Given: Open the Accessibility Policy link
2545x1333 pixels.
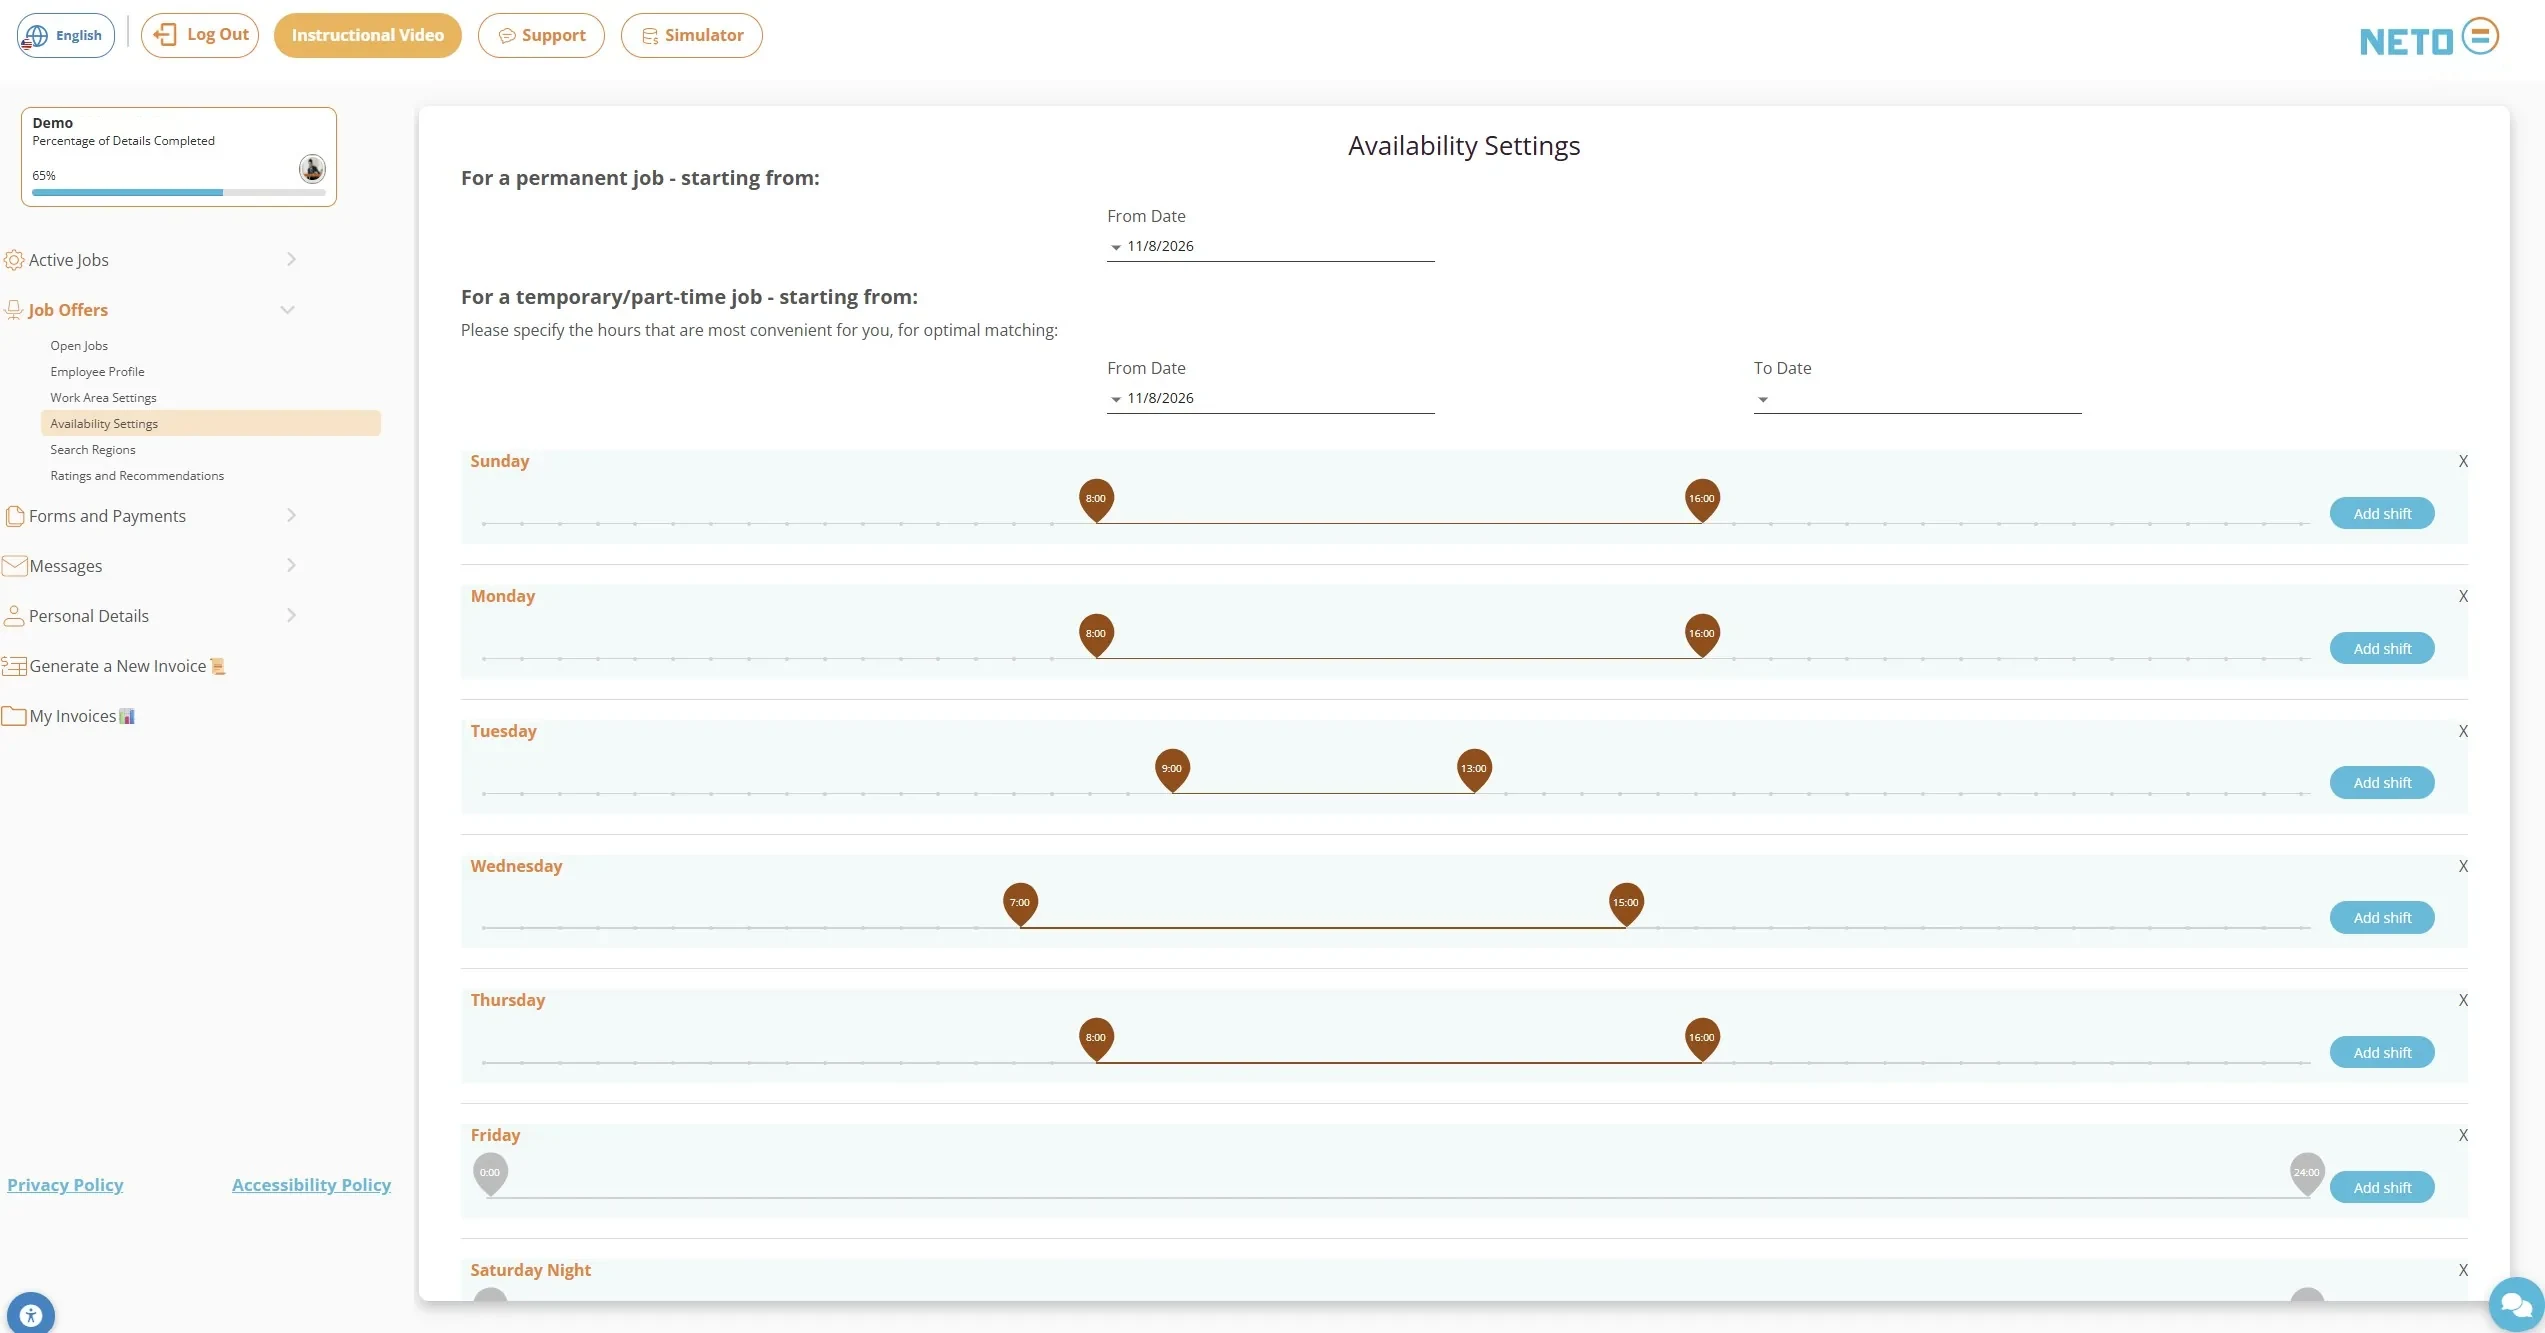Looking at the screenshot, I should coord(311,1185).
